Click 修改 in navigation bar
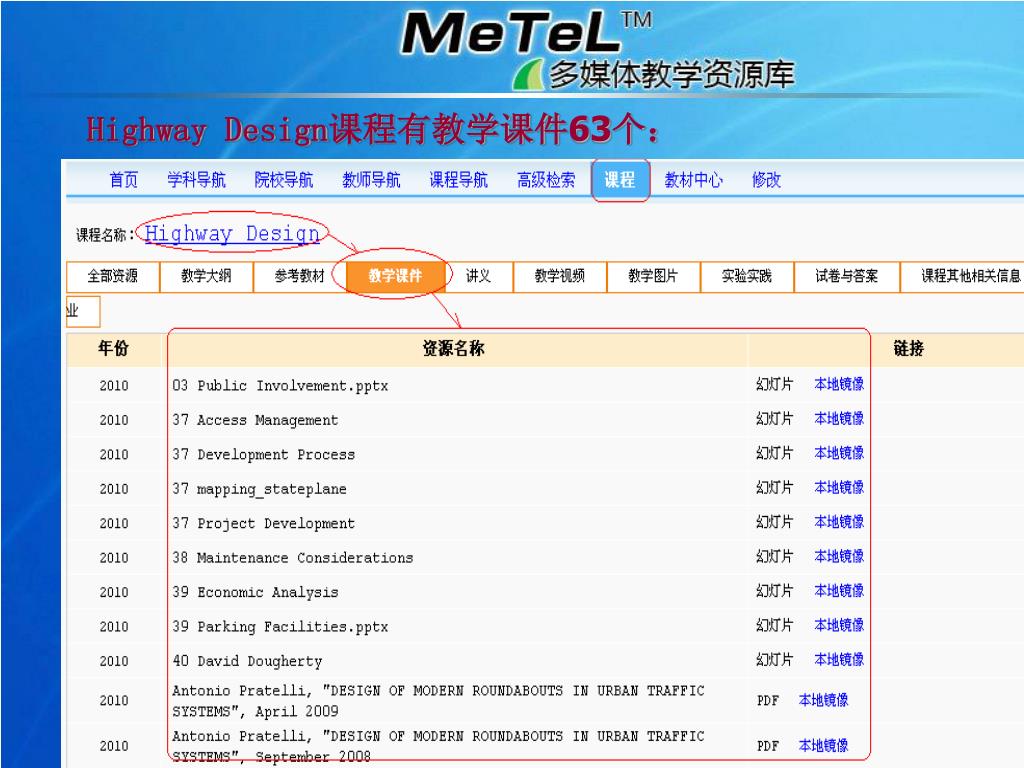The height and width of the screenshot is (768, 1024). click(766, 180)
